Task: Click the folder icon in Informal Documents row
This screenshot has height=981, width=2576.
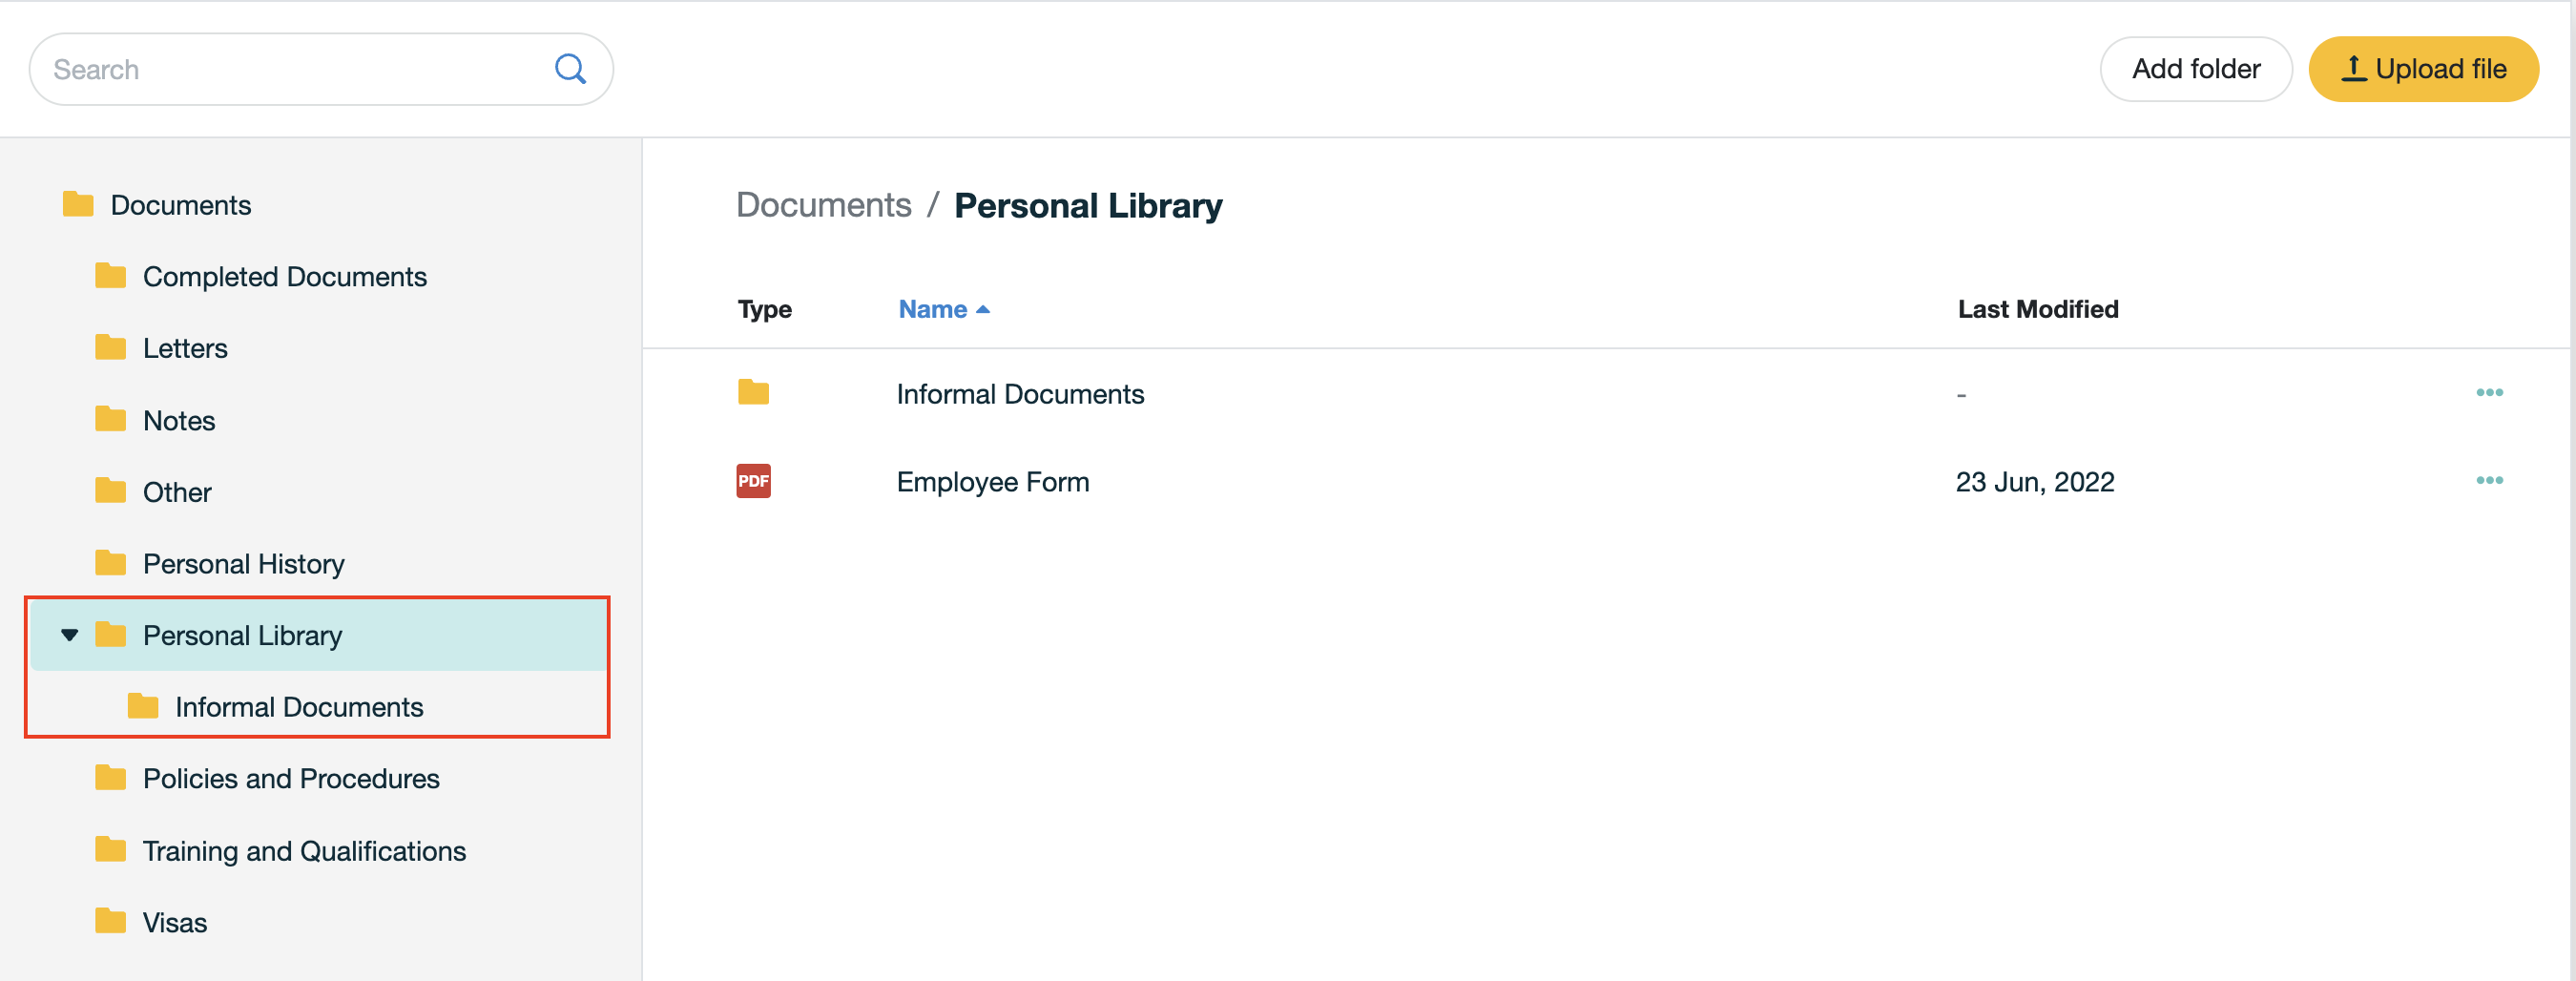Action: (x=753, y=392)
